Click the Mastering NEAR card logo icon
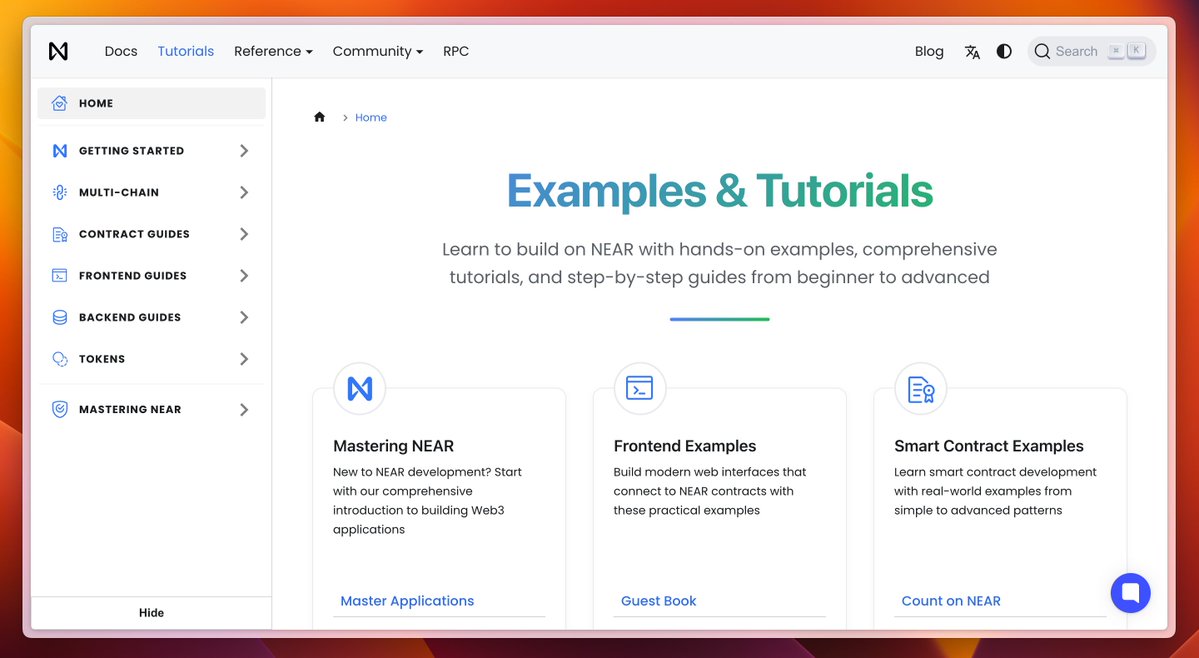This screenshot has width=1199, height=658. pyautogui.click(x=359, y=388)
